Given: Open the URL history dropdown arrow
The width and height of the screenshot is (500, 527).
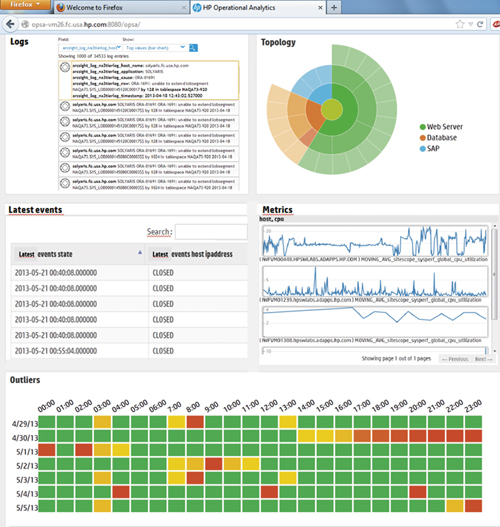Looking at the screenshot, I should click(471, 24).
